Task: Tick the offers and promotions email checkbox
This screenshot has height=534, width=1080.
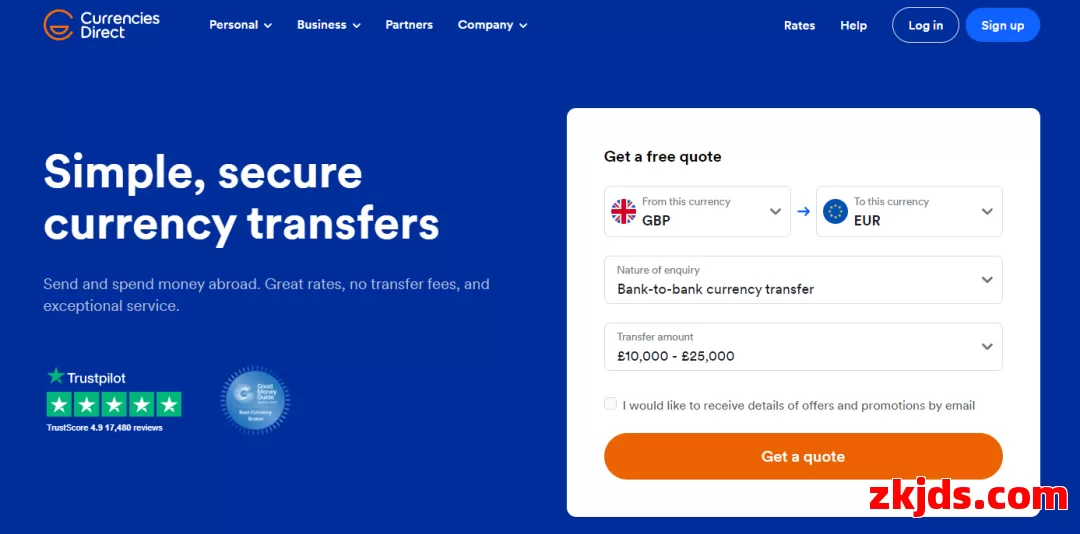Action: pyautogui.click(x=610, y=404)
